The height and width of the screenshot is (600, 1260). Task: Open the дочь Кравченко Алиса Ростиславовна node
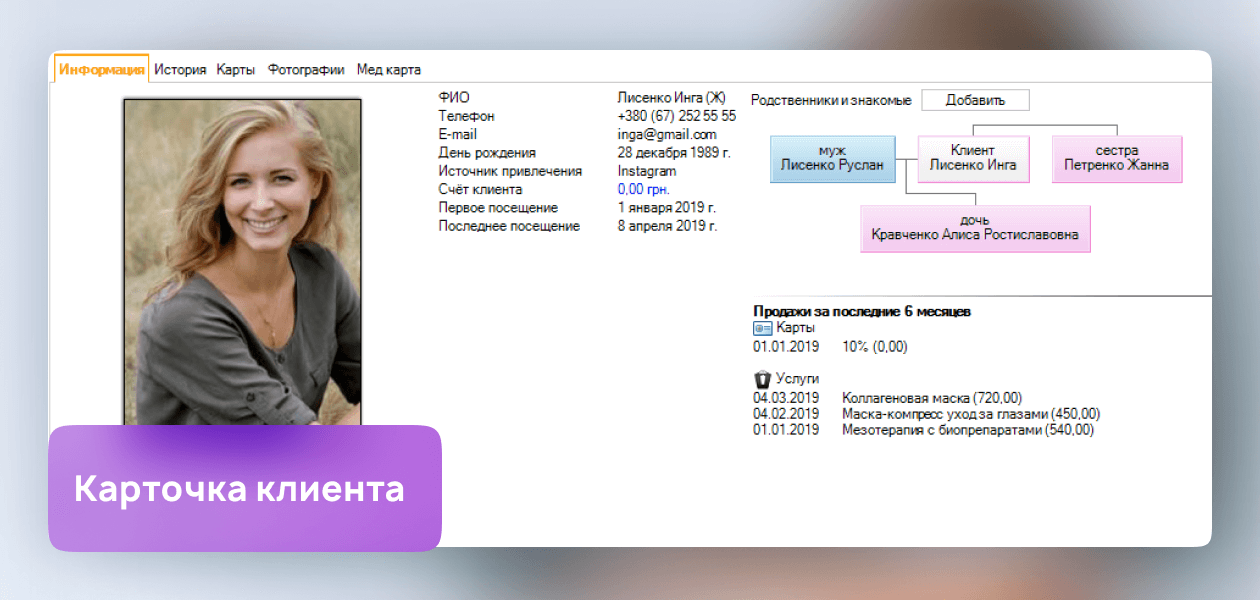point(974,228)
